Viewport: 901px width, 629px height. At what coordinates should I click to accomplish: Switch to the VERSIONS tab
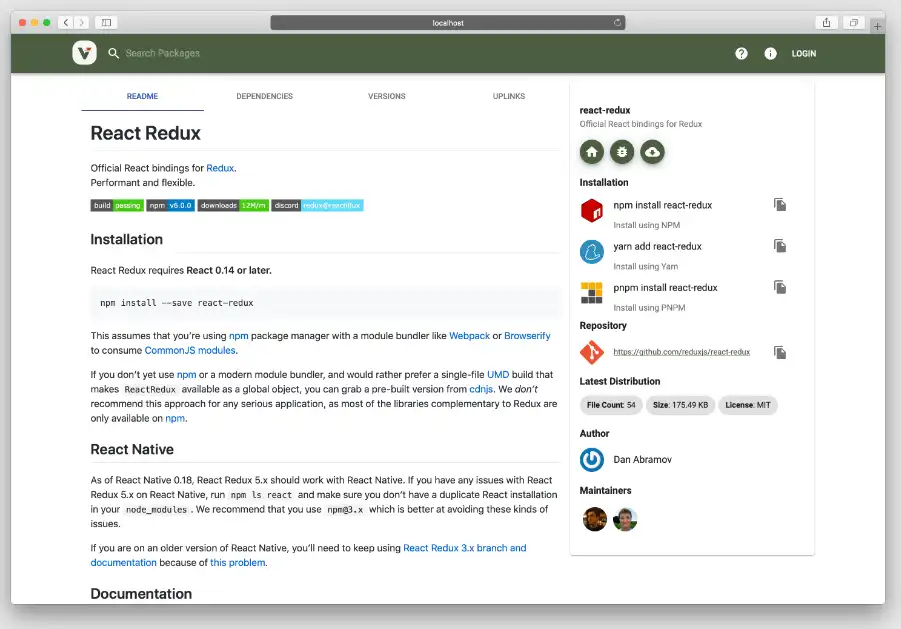click(x=387, y=96)
